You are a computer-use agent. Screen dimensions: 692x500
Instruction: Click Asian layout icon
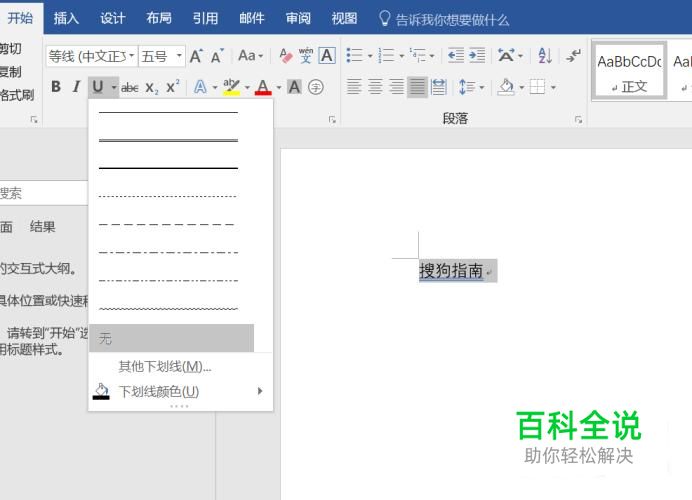[x=506, y=56]
